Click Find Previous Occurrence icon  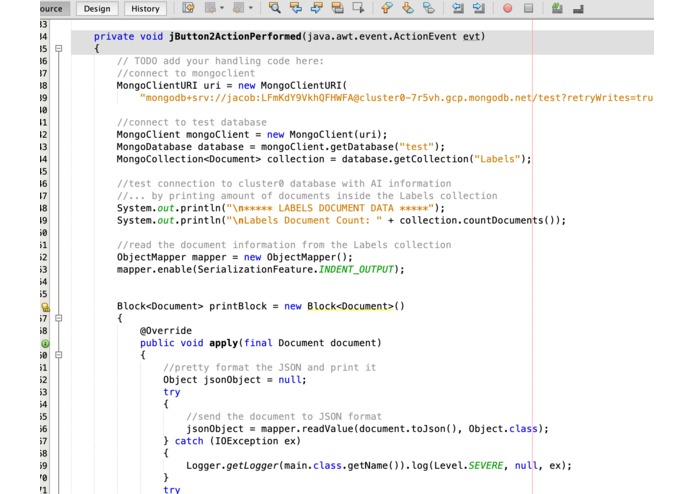coord(295,8)
